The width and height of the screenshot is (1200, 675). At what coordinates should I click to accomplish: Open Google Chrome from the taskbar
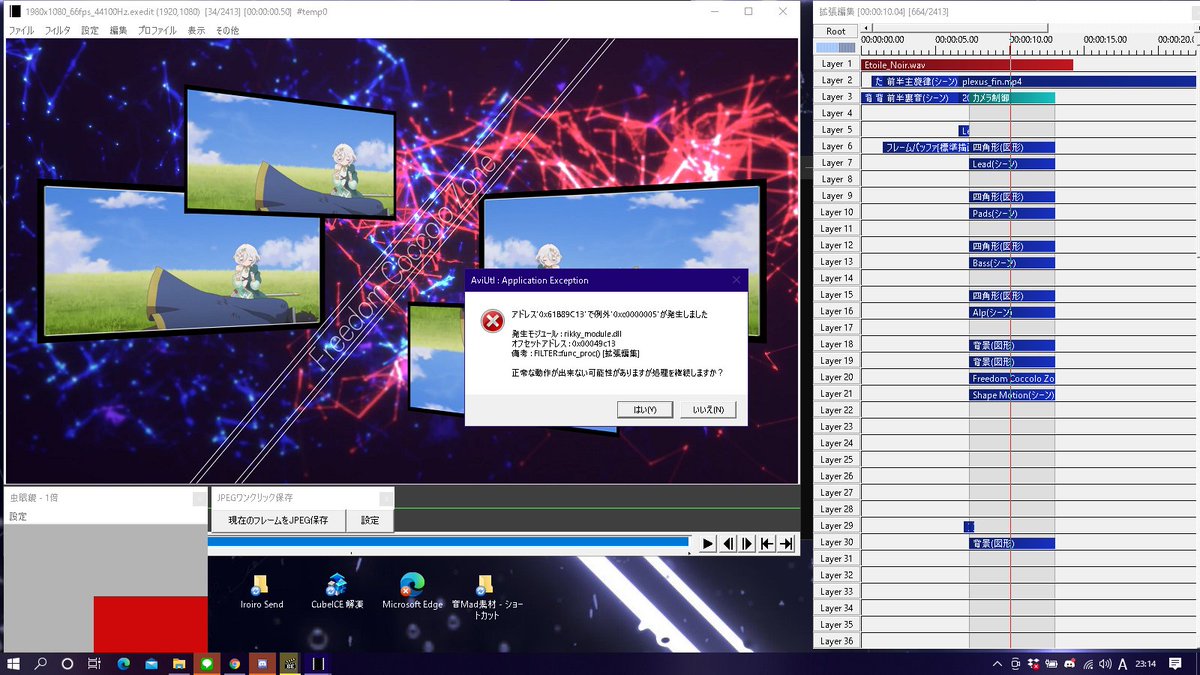(234, 663)
